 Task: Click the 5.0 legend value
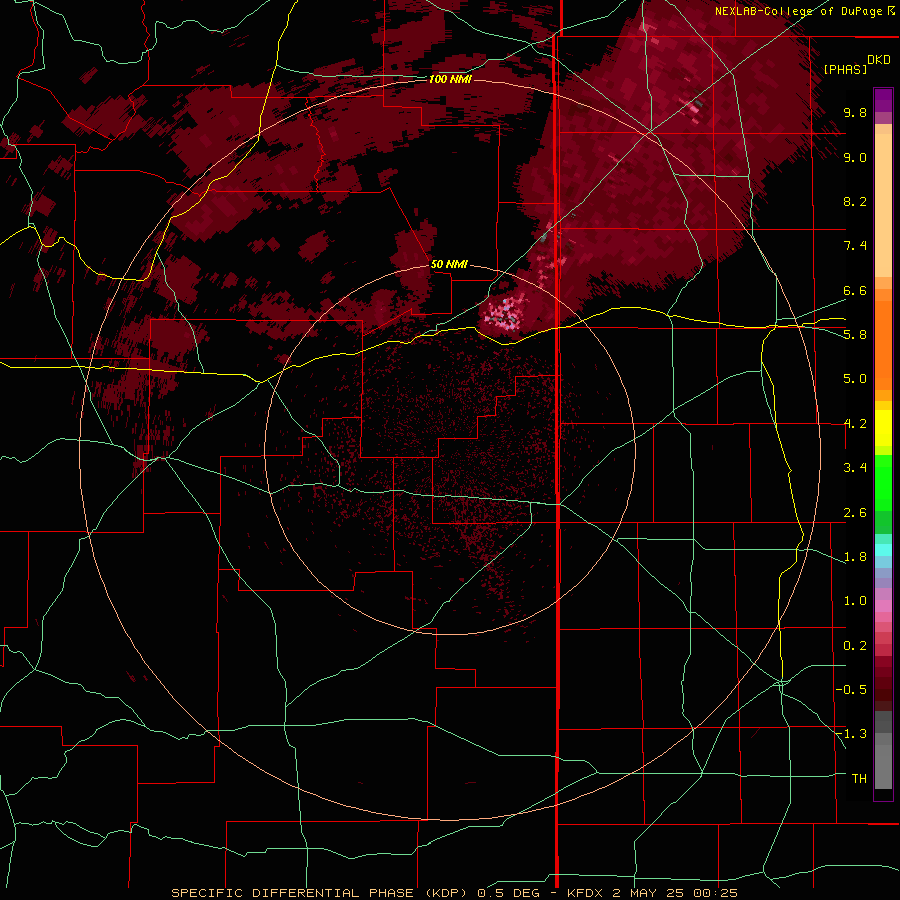pyautogui.click(x=855, y=379)
